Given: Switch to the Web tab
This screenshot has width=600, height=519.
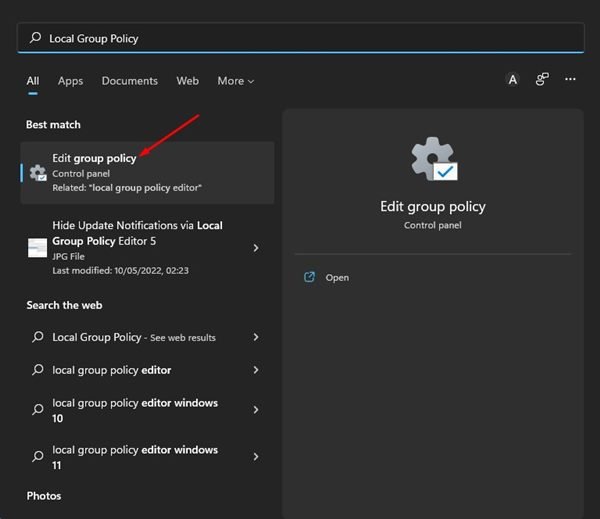Looking at the screenshot, I should (188, 81).
